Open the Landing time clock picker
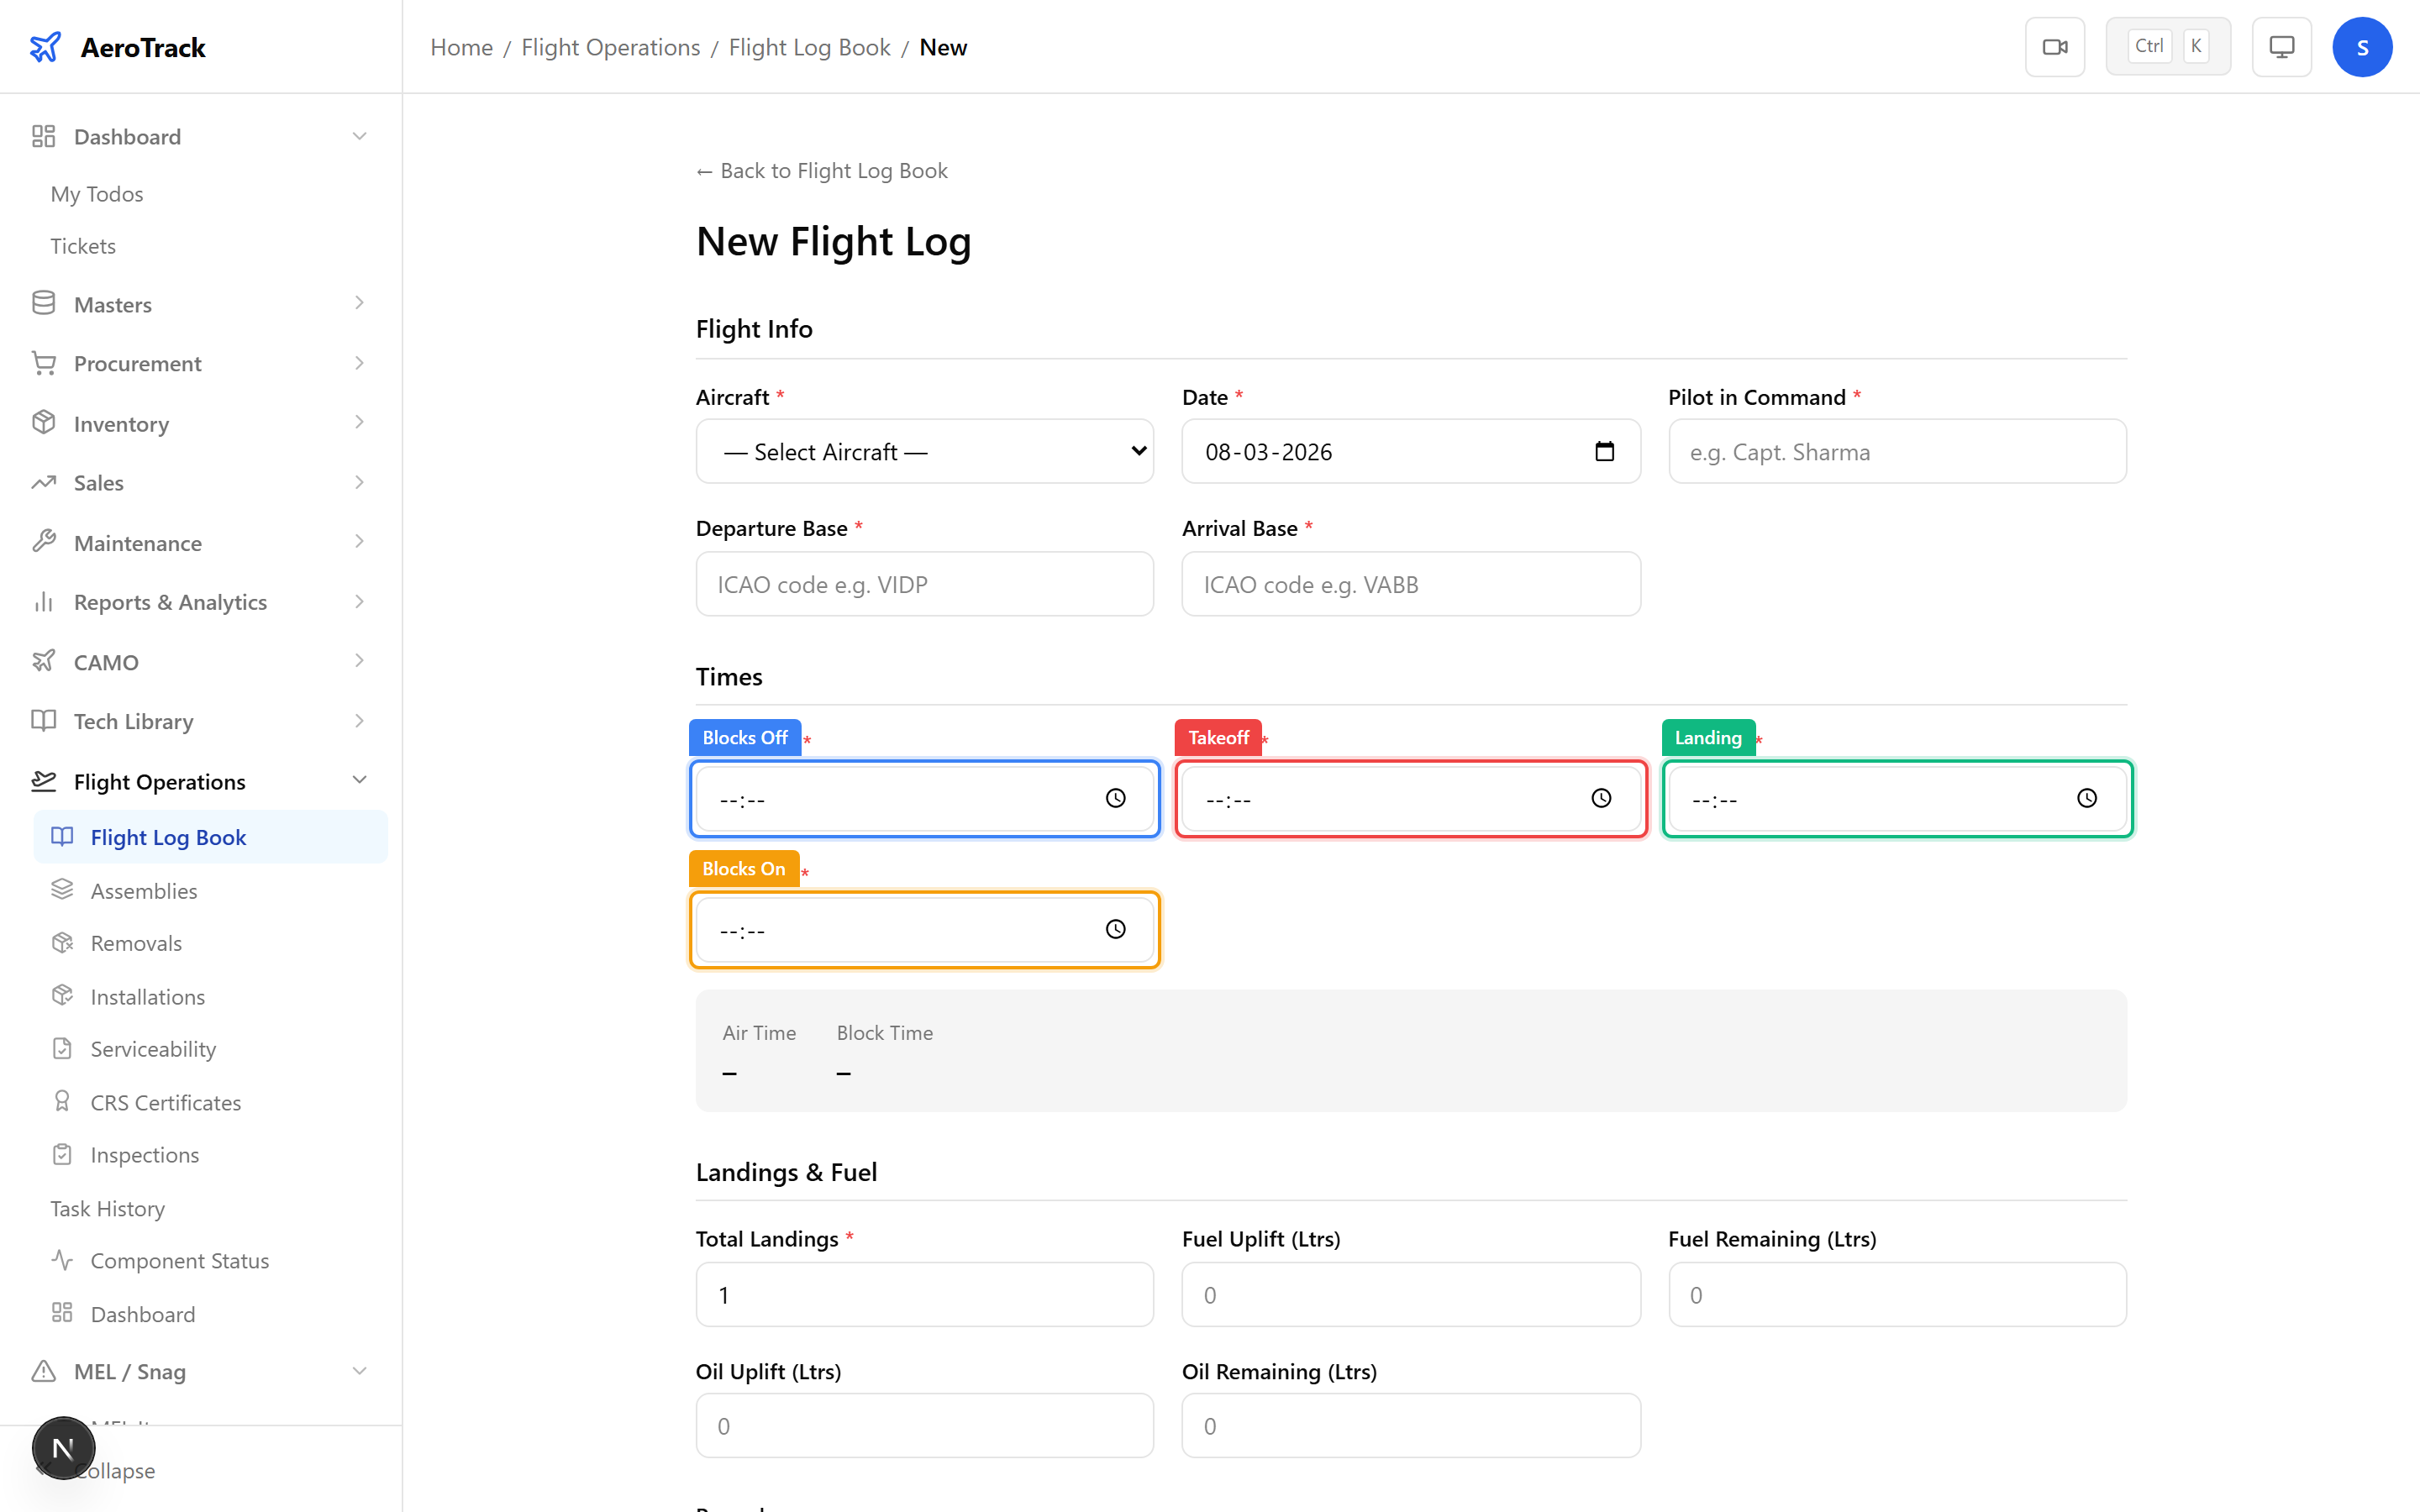This screenshot has height=1512, width=2420. [x=2088, y=798]
